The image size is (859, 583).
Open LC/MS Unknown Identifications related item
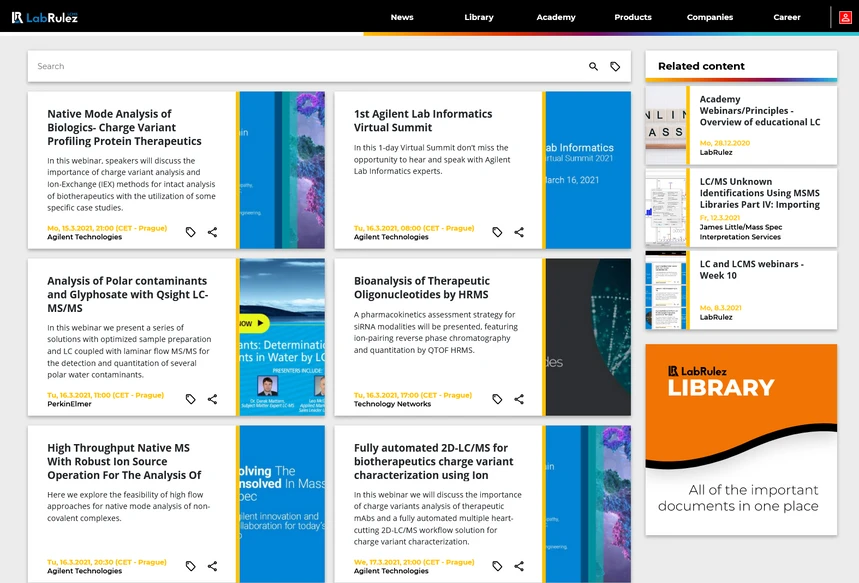pyautogui.click(x=760, y=193)
